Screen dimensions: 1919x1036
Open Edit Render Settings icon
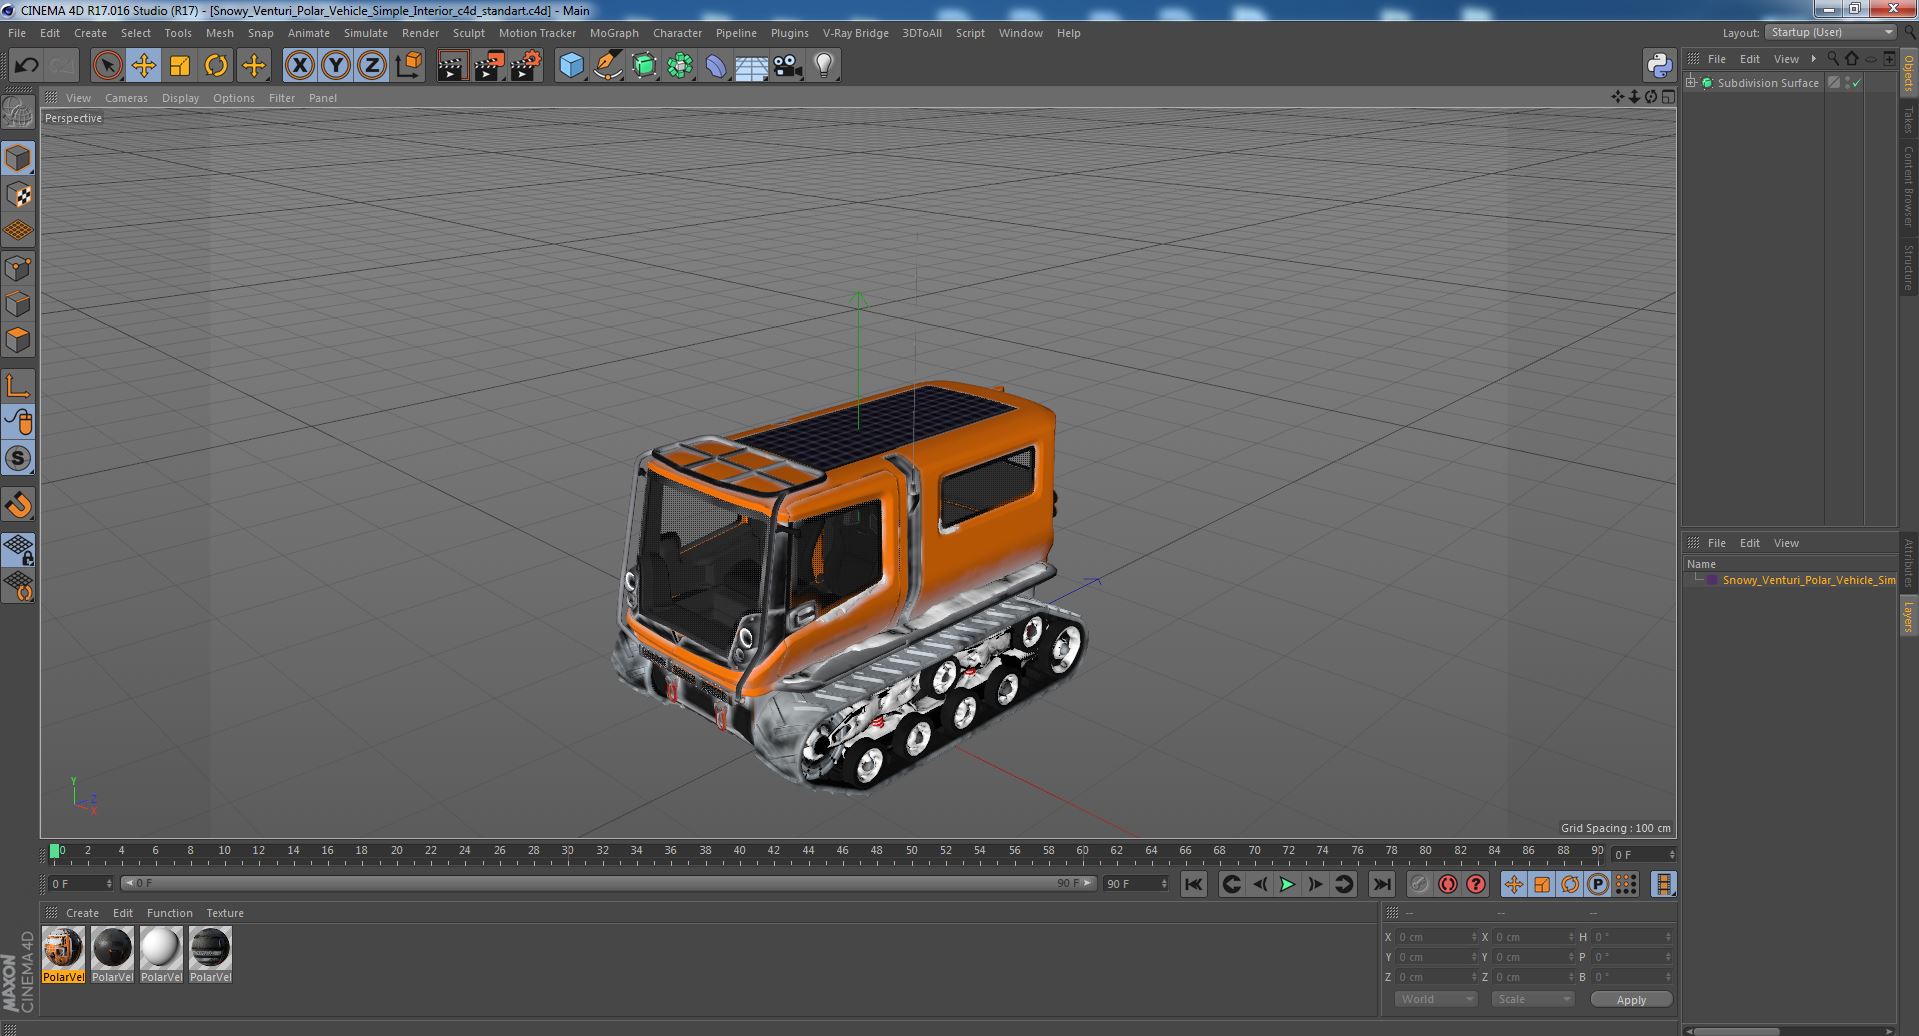click(x=525, y=66)
